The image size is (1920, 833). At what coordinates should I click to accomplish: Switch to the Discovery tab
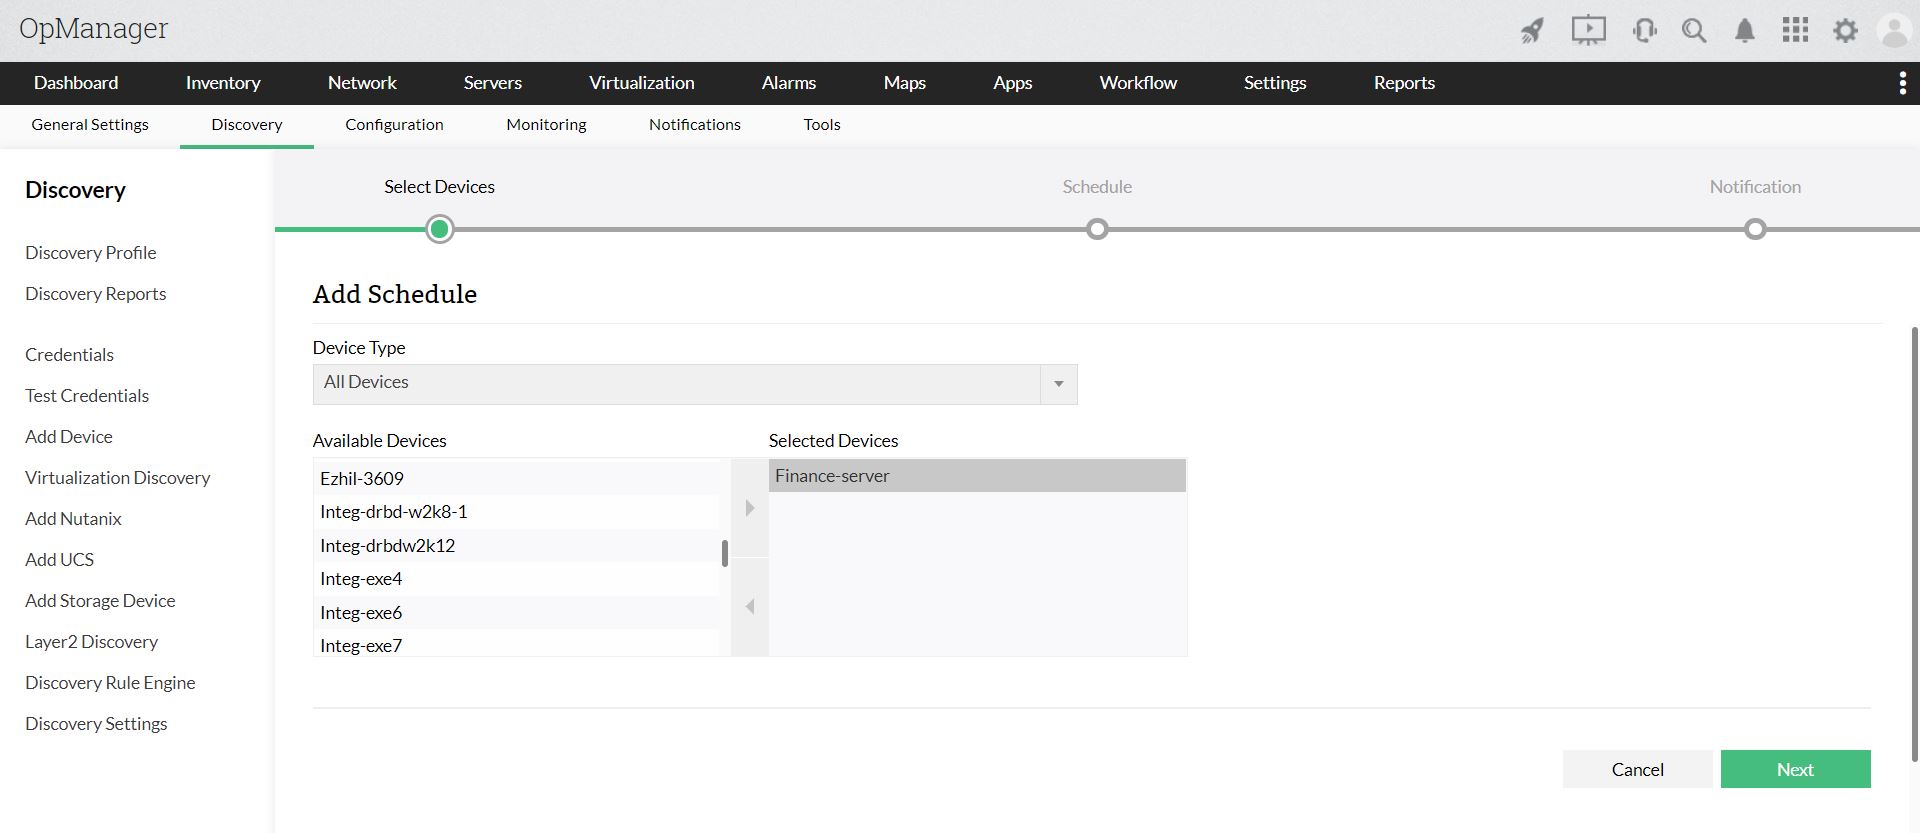tap(247, 125)
